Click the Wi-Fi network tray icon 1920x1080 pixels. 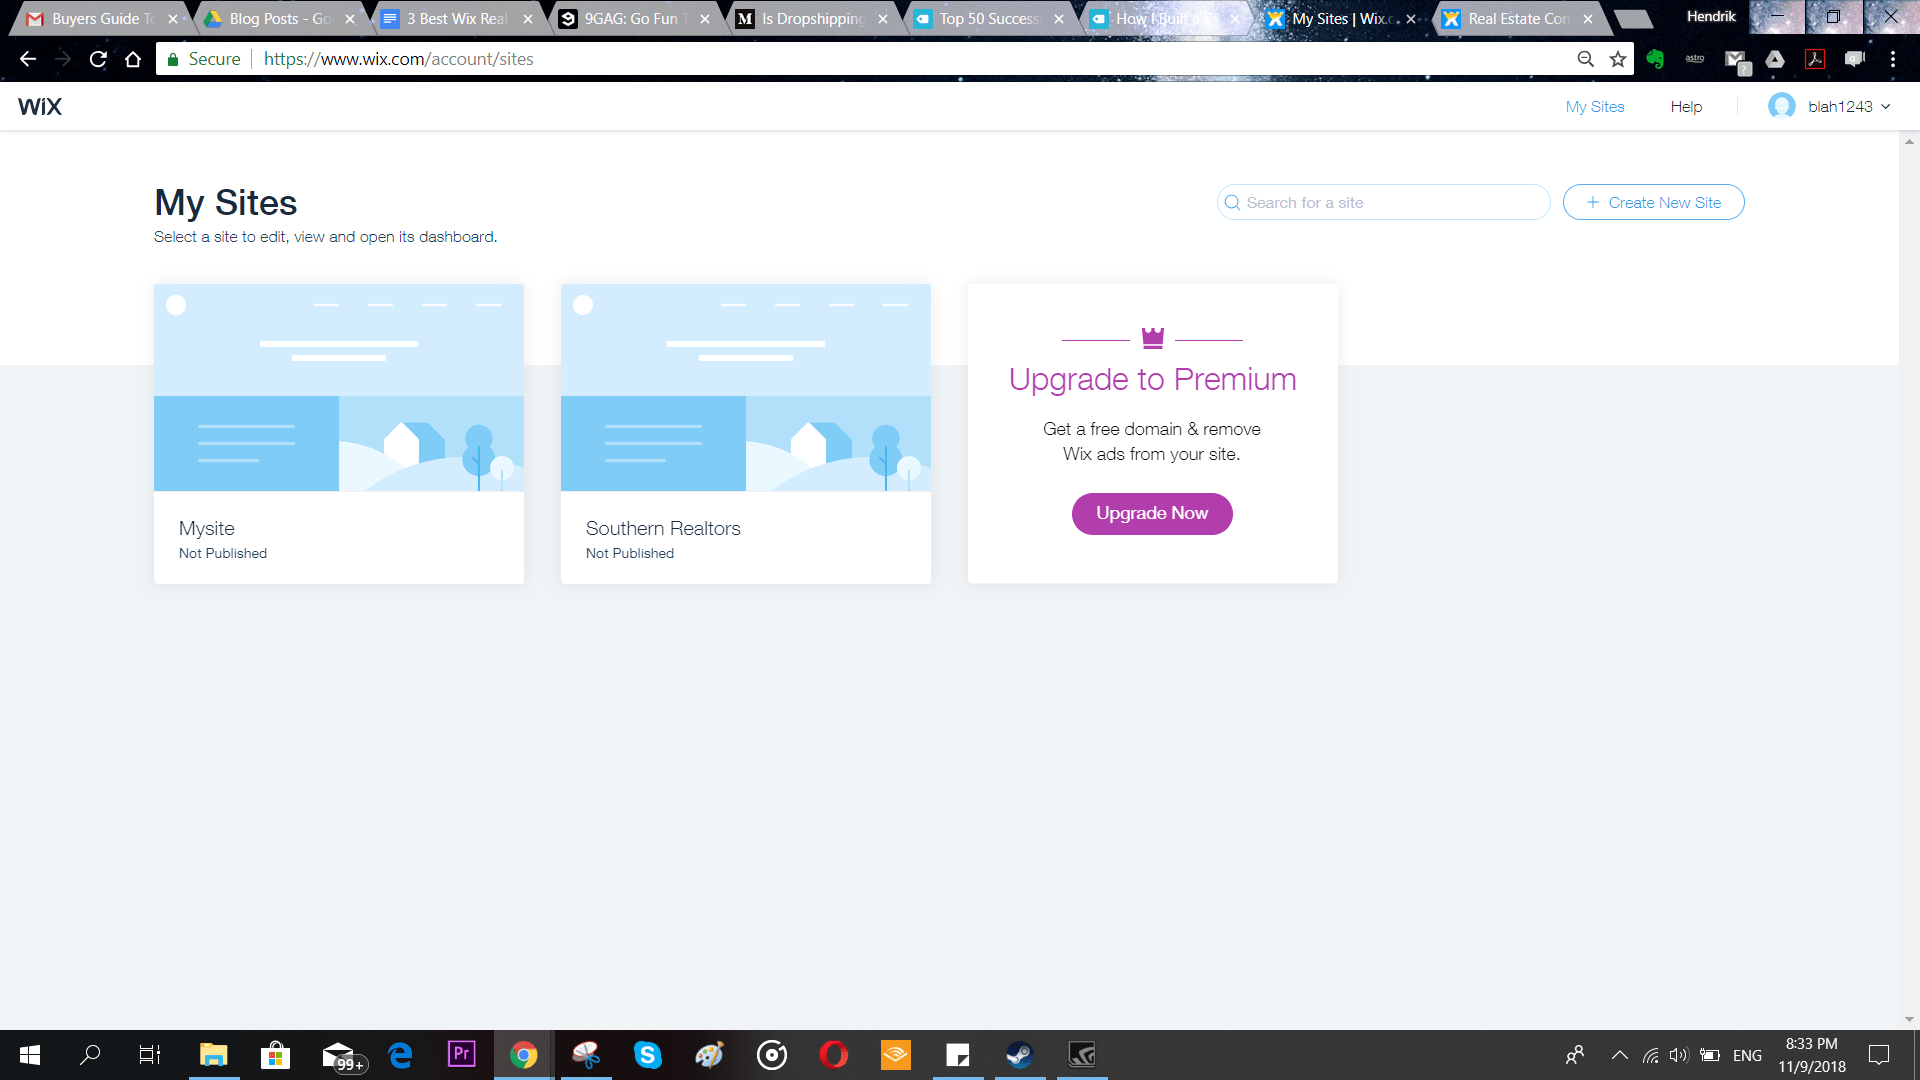(x=1650, y=1056)
